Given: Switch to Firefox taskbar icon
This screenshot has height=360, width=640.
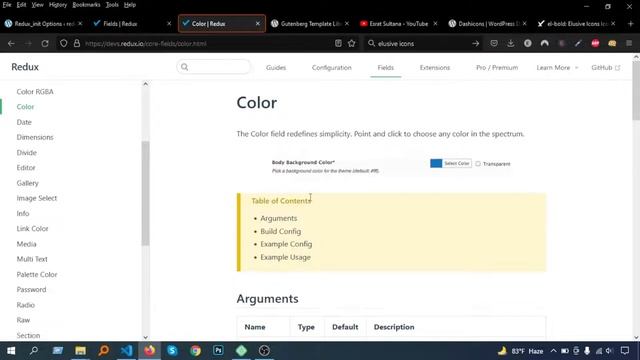Looking at the screenshot, I should (149, 351).
